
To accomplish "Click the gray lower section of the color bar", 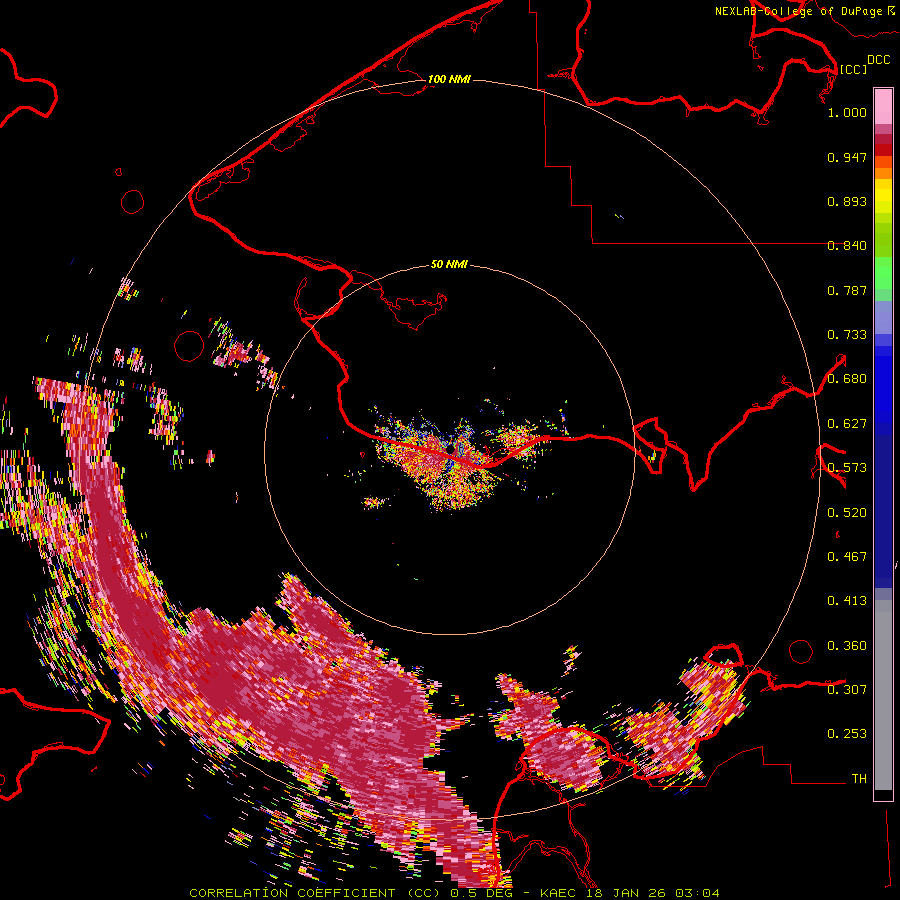I will click(x=883, y=695).
